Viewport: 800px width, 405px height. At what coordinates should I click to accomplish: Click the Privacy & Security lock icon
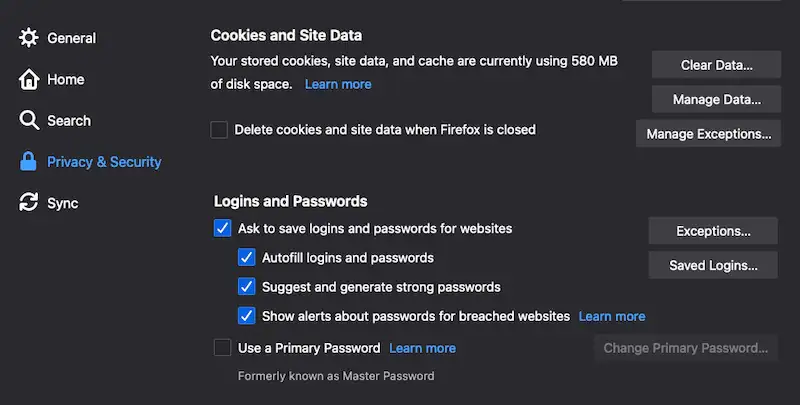pos(29,162)
